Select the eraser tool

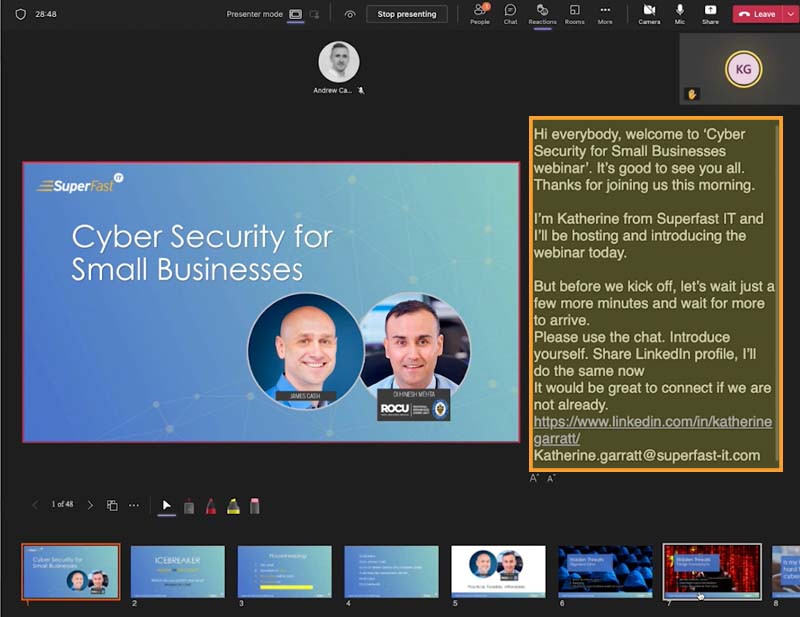(x=255, y=506)
